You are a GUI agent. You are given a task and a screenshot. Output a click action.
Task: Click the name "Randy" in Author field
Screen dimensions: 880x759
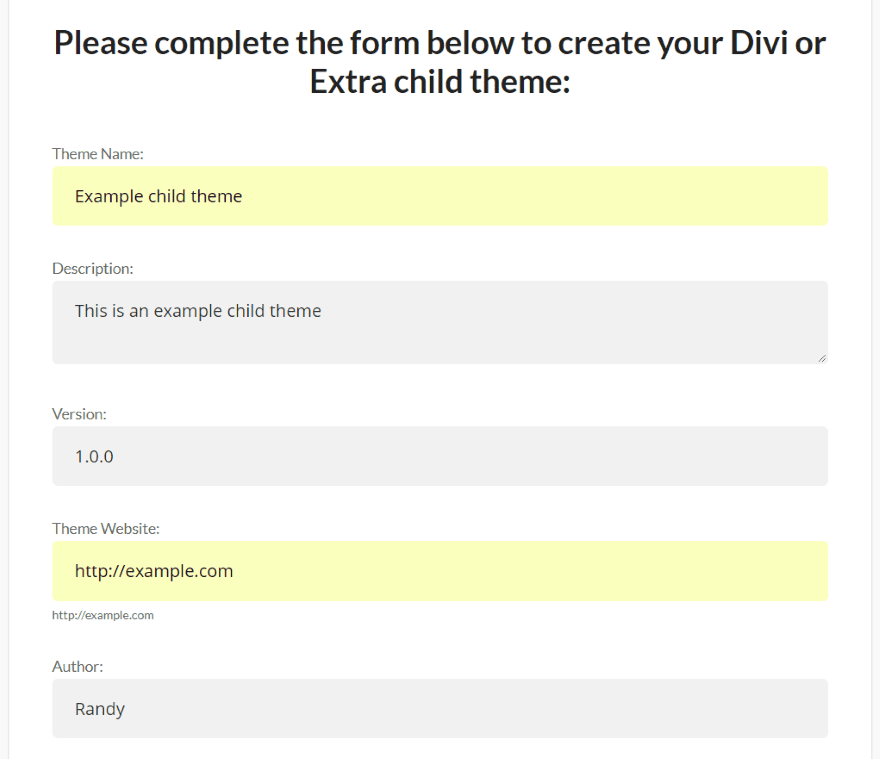point(100,709)
